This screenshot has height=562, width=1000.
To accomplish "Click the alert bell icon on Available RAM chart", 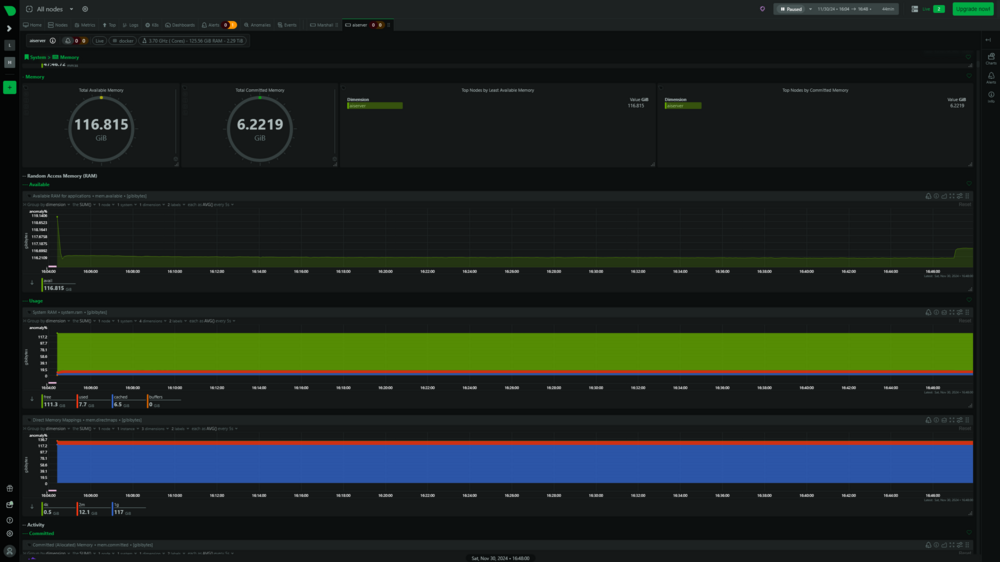I will point(928,196).
